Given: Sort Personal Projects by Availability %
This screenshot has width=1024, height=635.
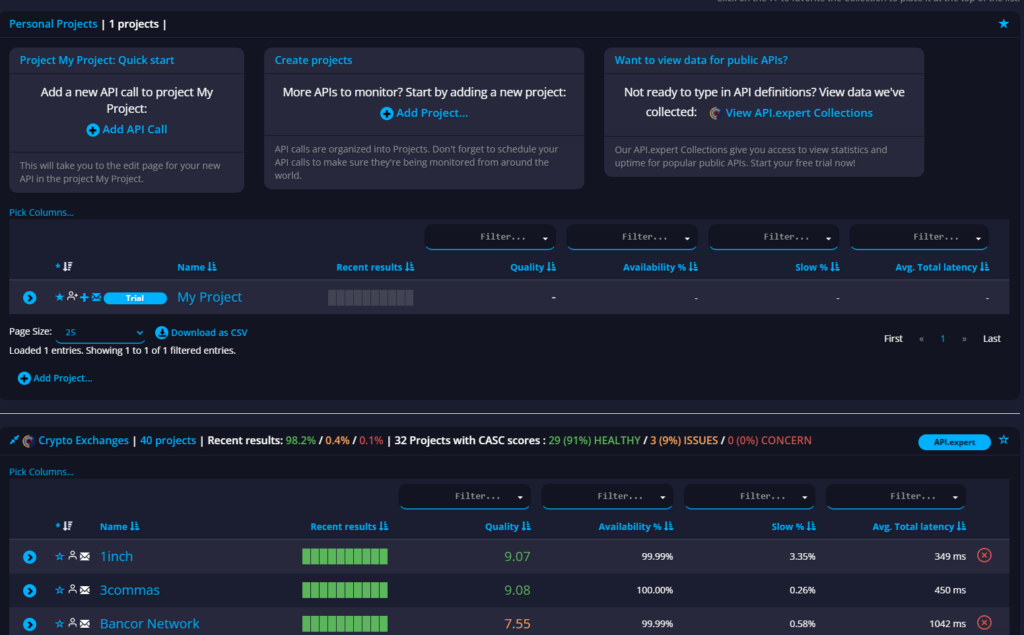Looking at the screenshot, I should tap(660, 267).
